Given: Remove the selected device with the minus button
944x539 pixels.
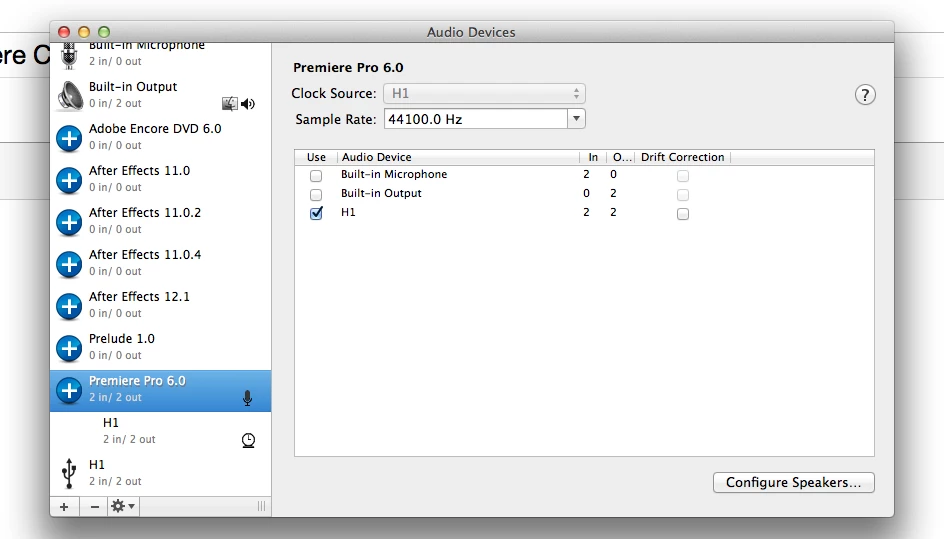Looking at the screenshot, I should tap(94, 506).
